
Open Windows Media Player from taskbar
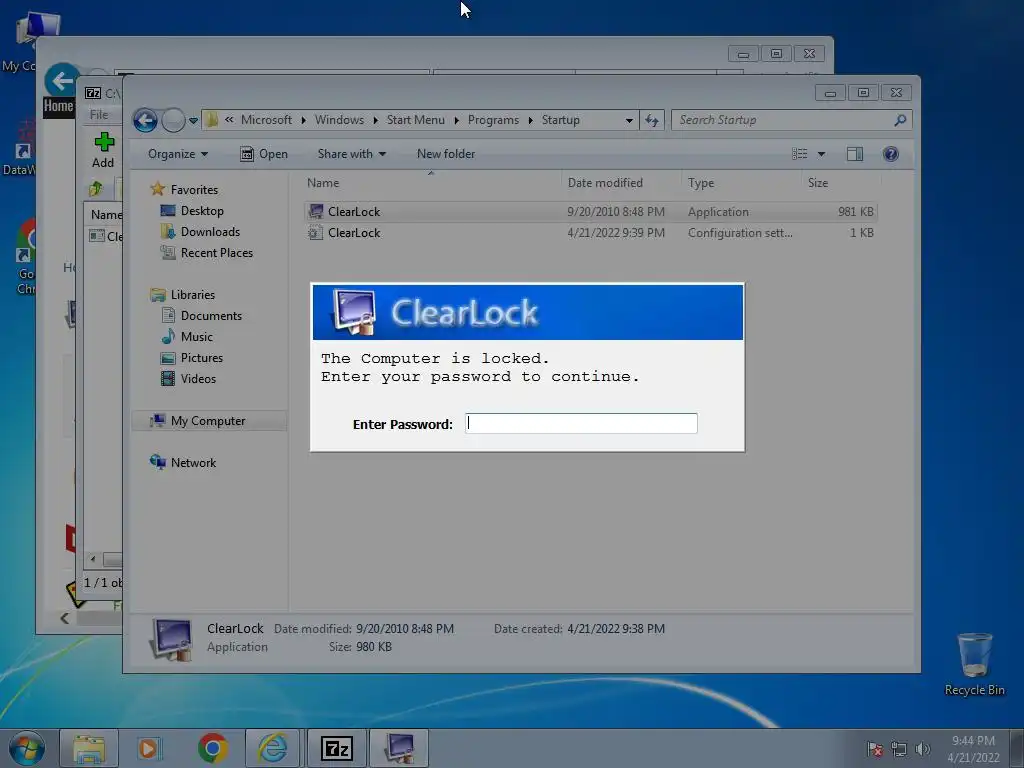tap(149, 748)
